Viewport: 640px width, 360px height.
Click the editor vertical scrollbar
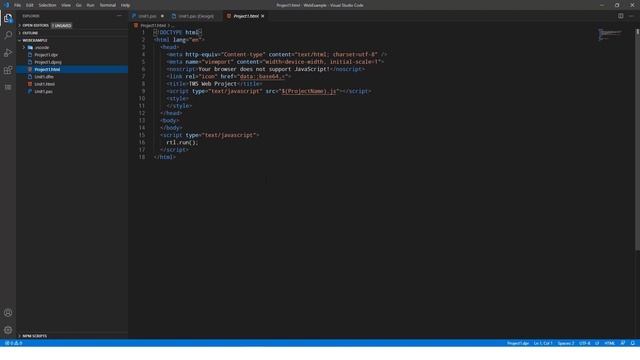point(637,139)
